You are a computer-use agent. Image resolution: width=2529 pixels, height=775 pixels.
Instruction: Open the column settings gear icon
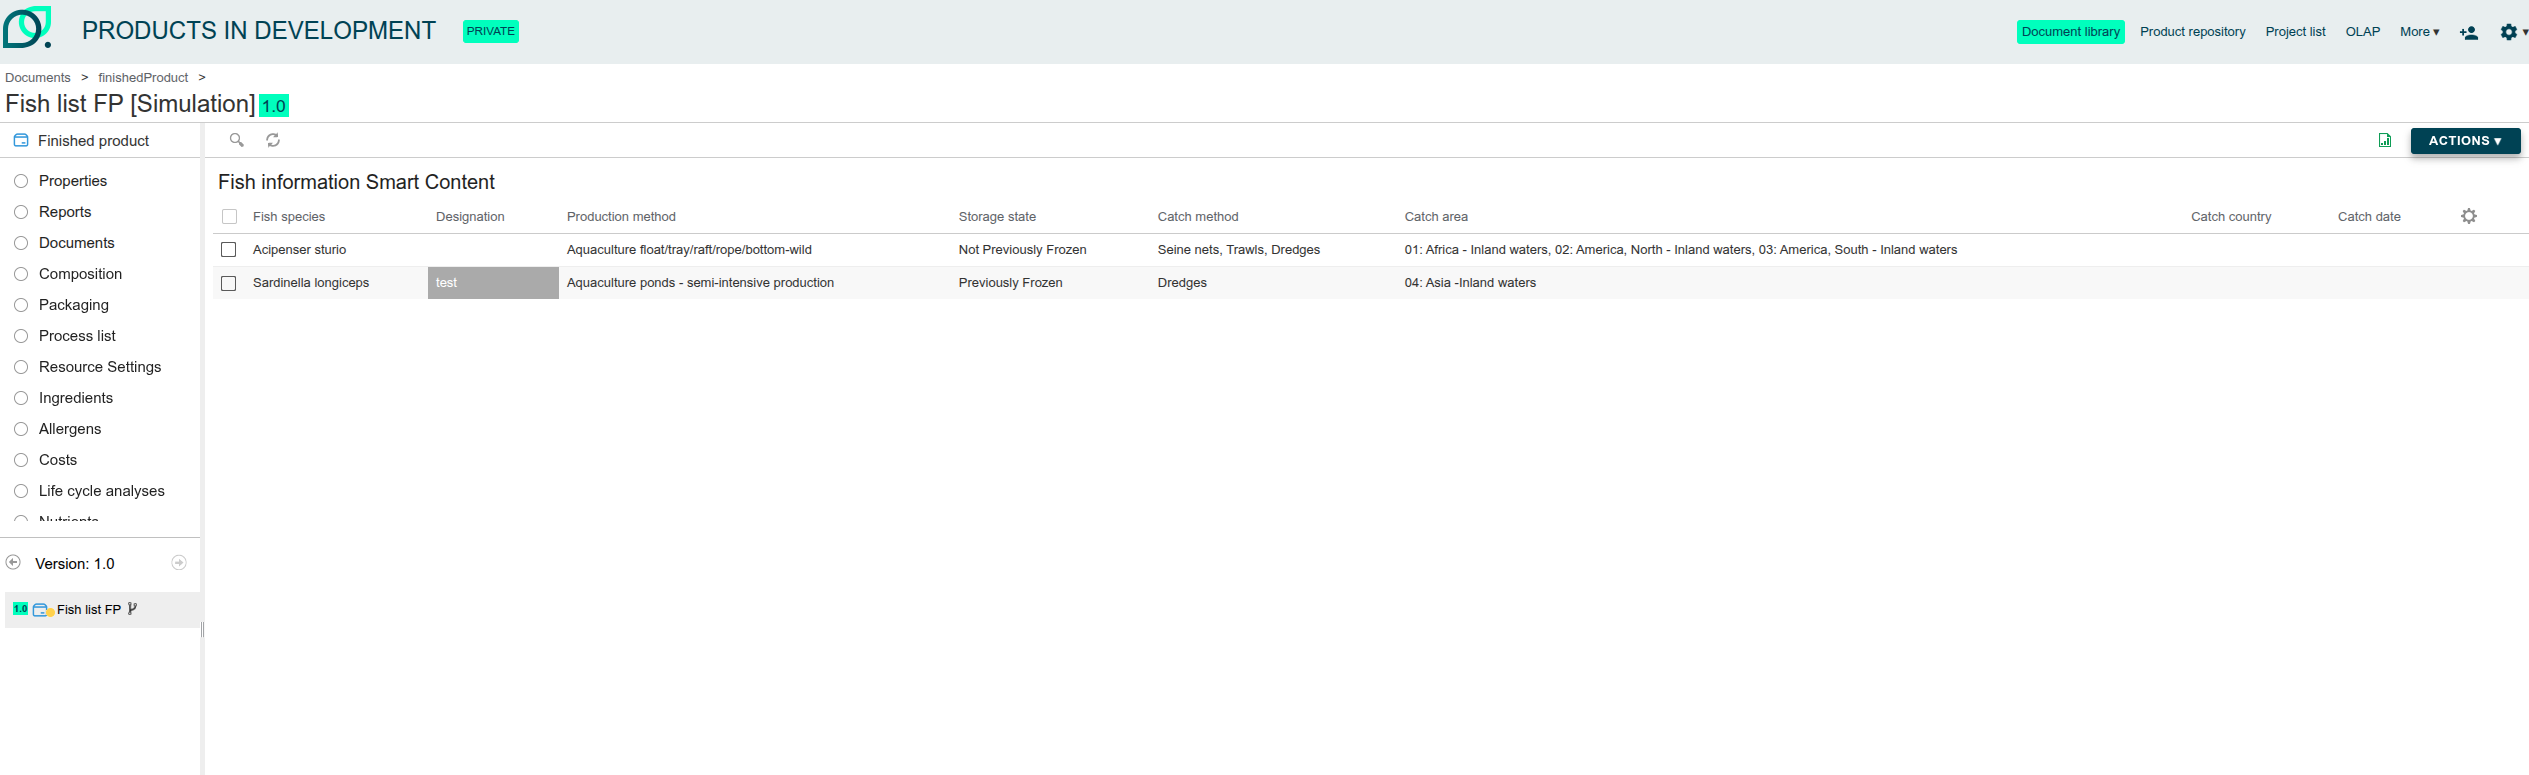(2468, 216)
